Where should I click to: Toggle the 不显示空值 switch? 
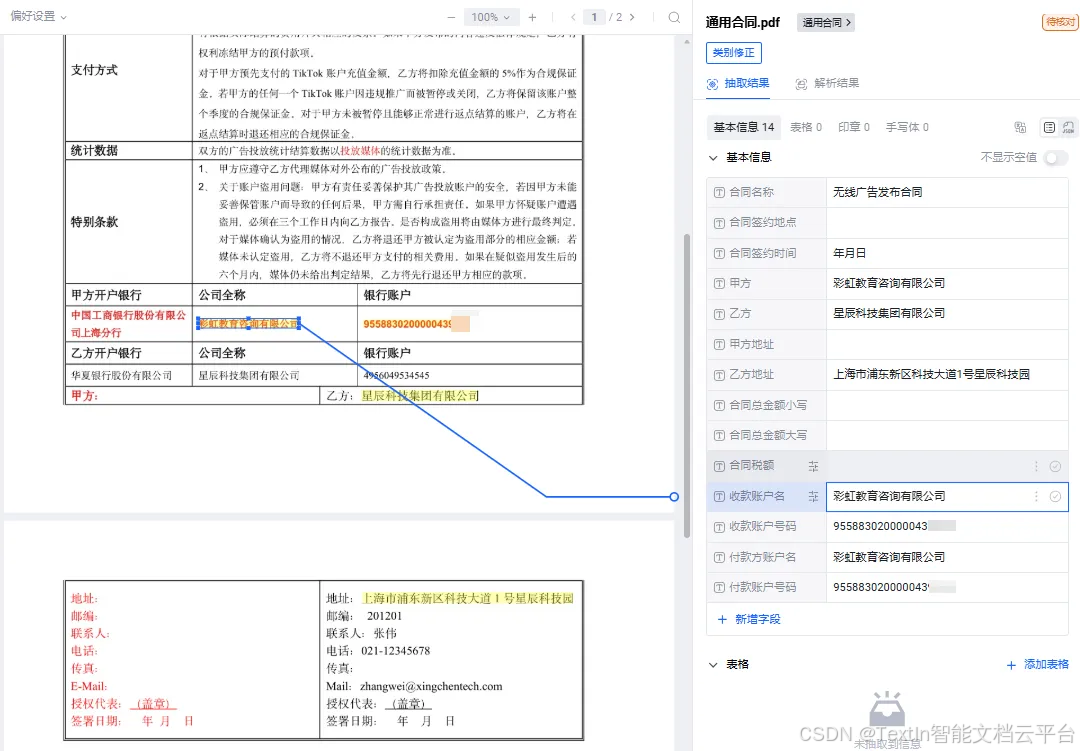1055,158
